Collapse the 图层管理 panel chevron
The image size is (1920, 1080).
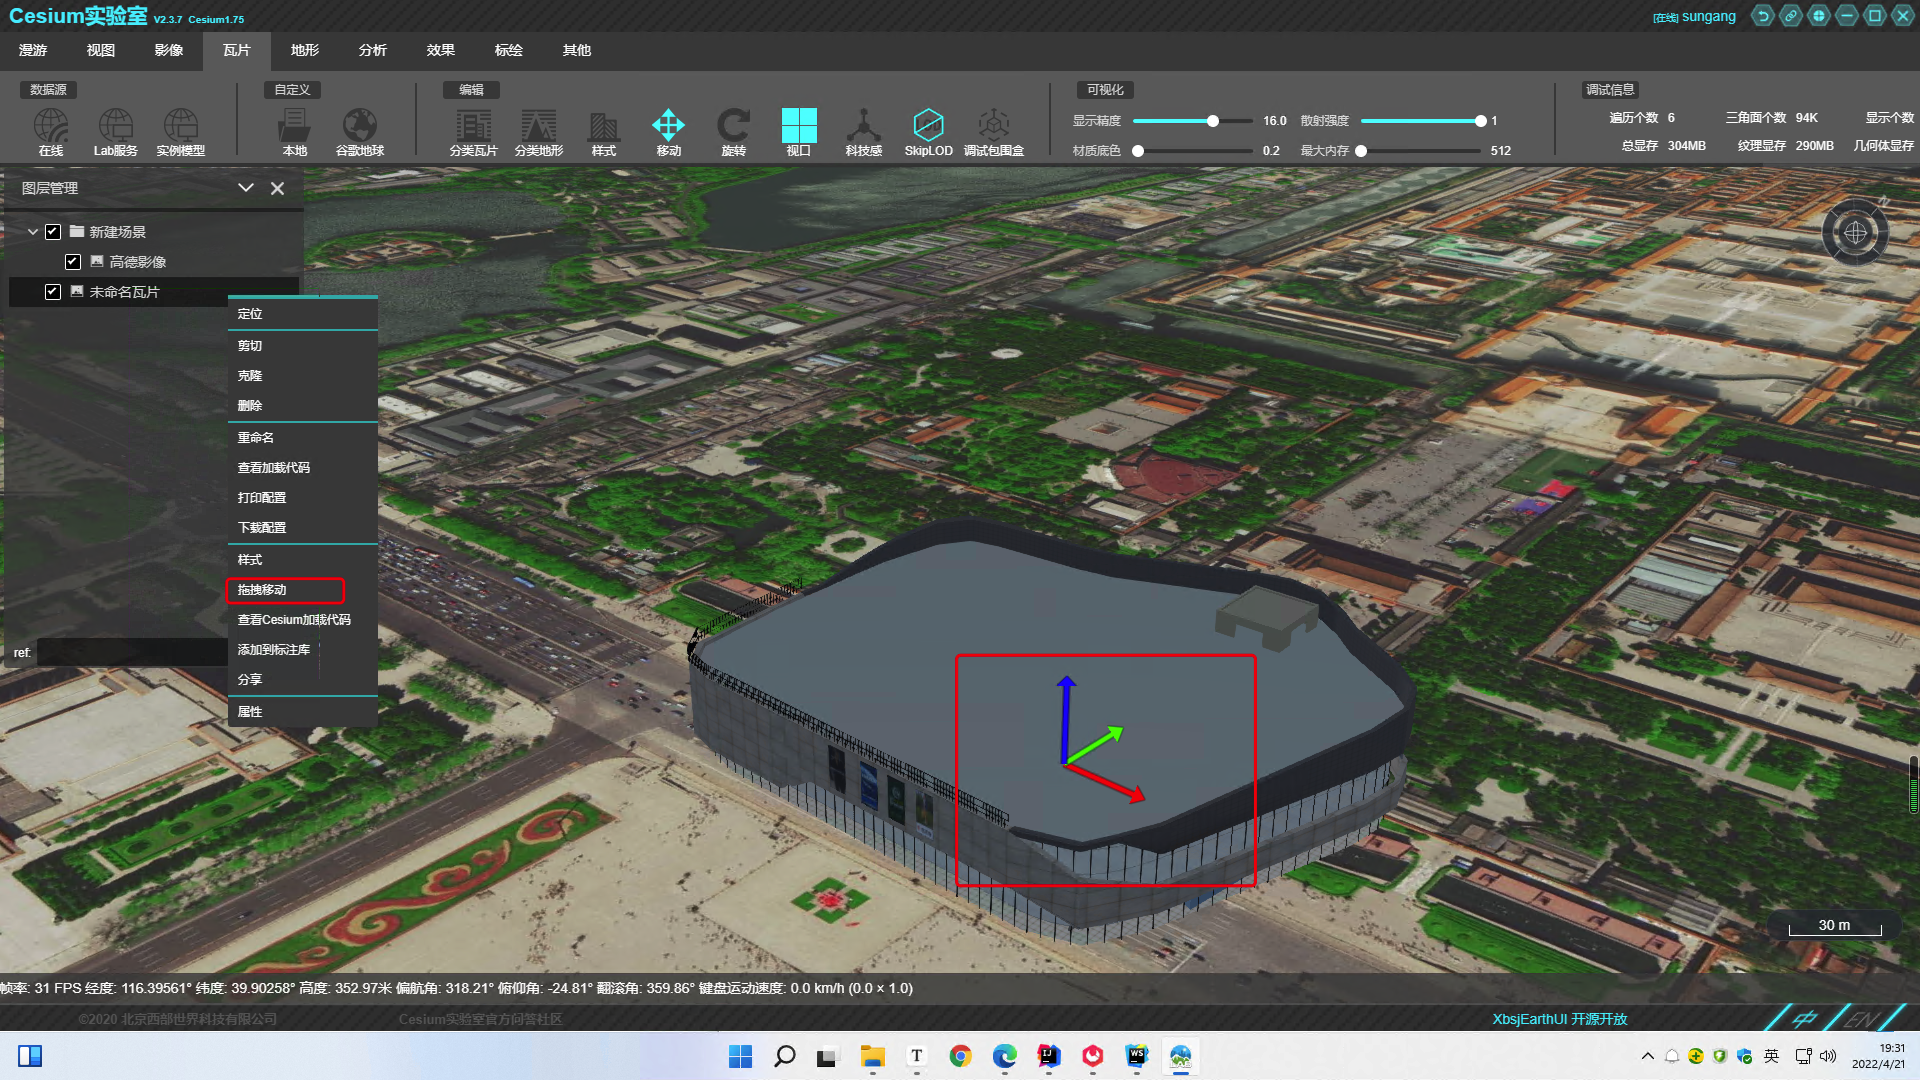point(245,188)
